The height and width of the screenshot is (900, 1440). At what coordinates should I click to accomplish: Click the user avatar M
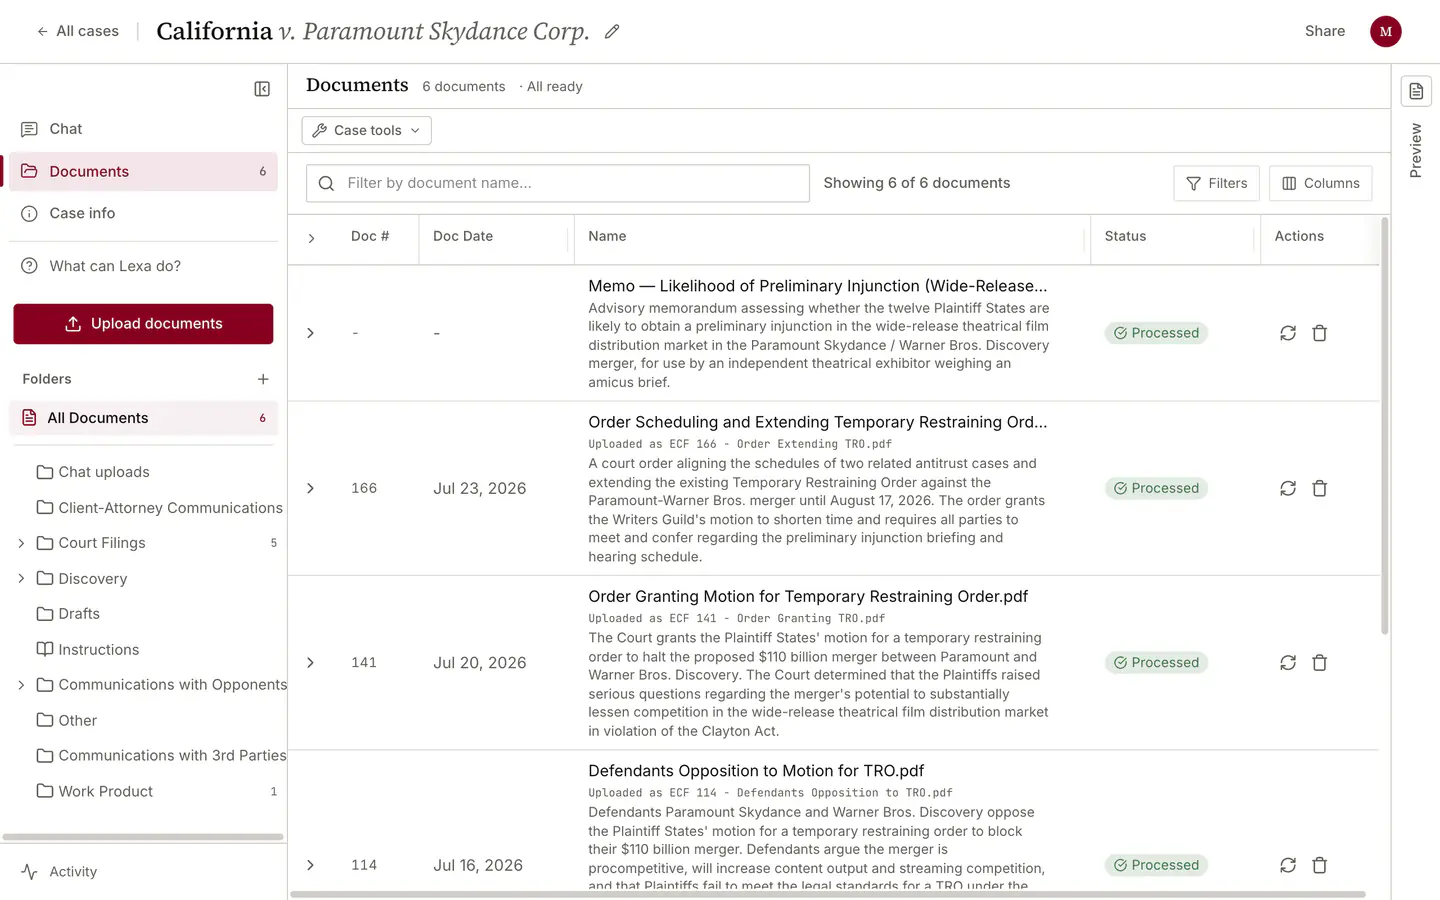(1385, 31)
